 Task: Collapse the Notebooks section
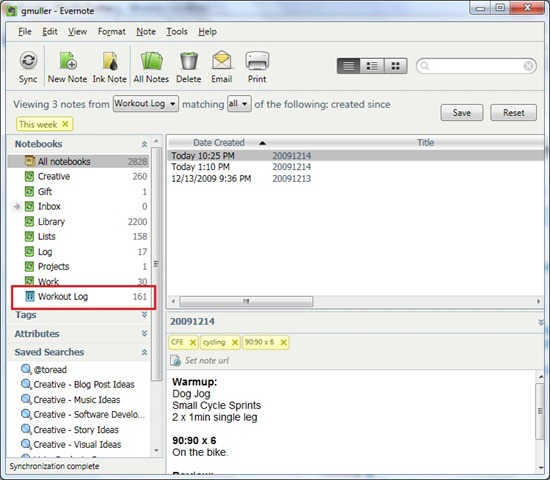point(144,144)
